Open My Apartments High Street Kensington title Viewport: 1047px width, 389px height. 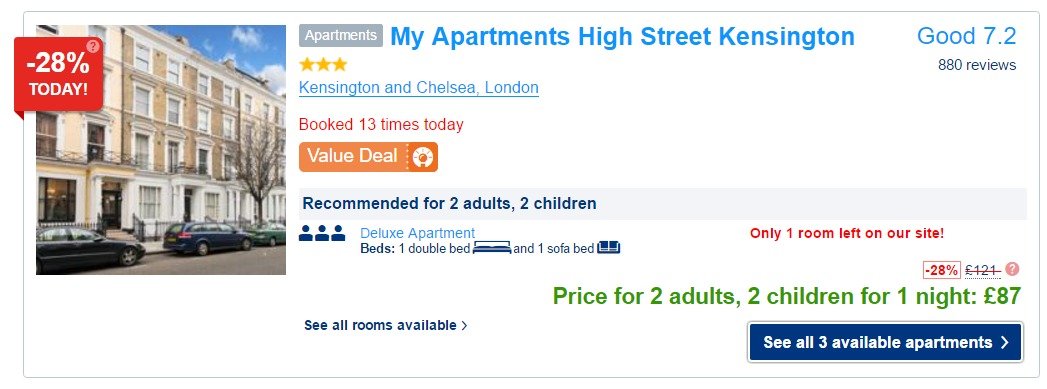[622, 36]
